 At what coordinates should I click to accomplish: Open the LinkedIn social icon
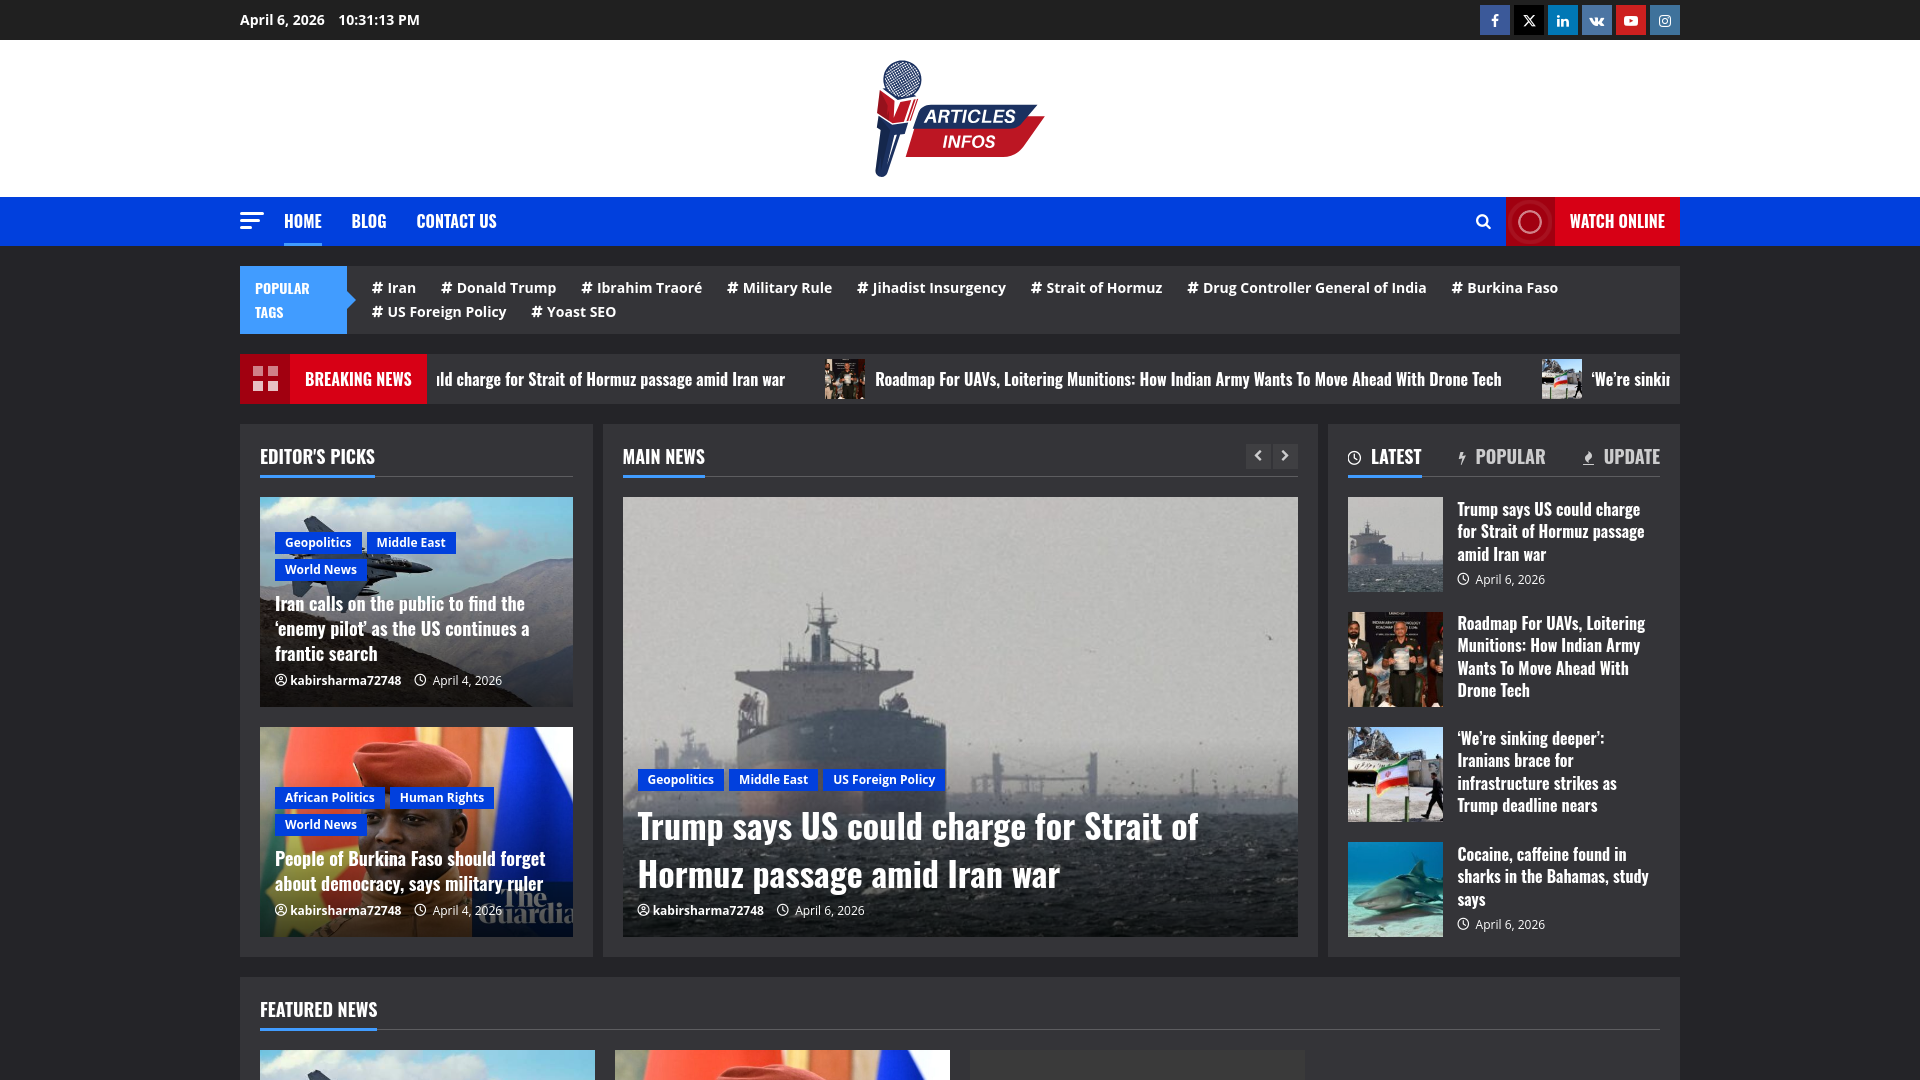1563,20
